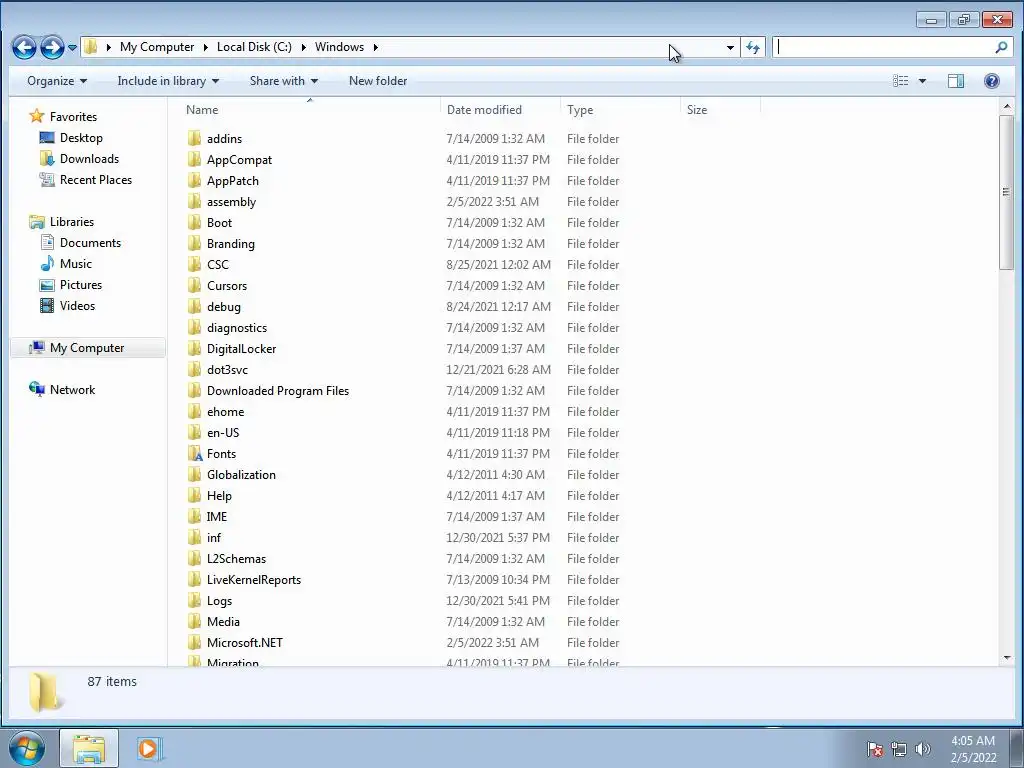The width and height of the screenshot is (1024, 768).
Task: Click the scroll down arrow of file list
Action: 1006,658
